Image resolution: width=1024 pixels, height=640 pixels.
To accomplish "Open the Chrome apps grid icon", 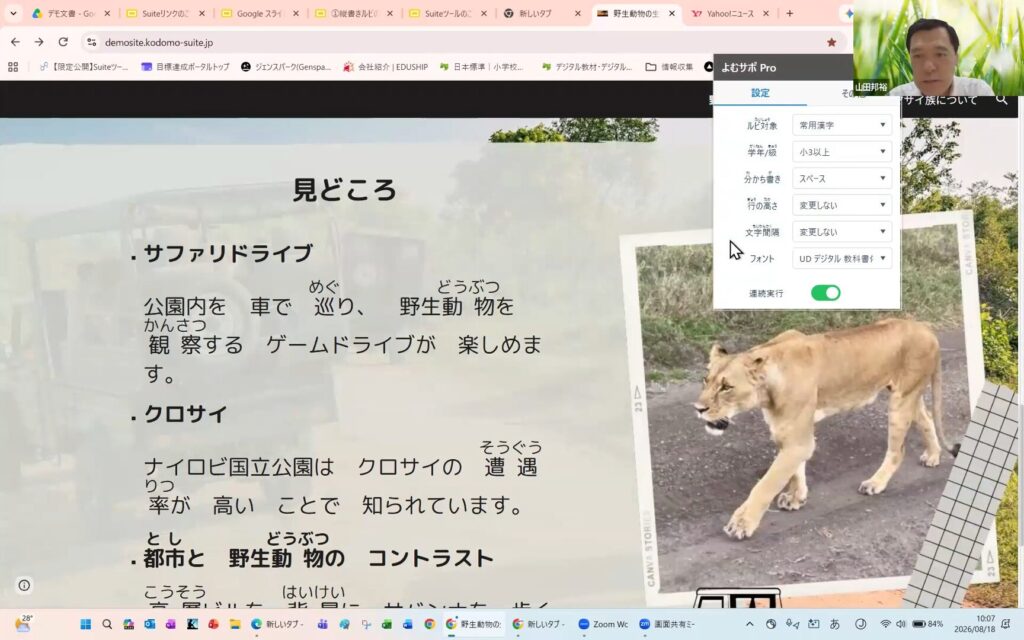I will click(13, 67).
